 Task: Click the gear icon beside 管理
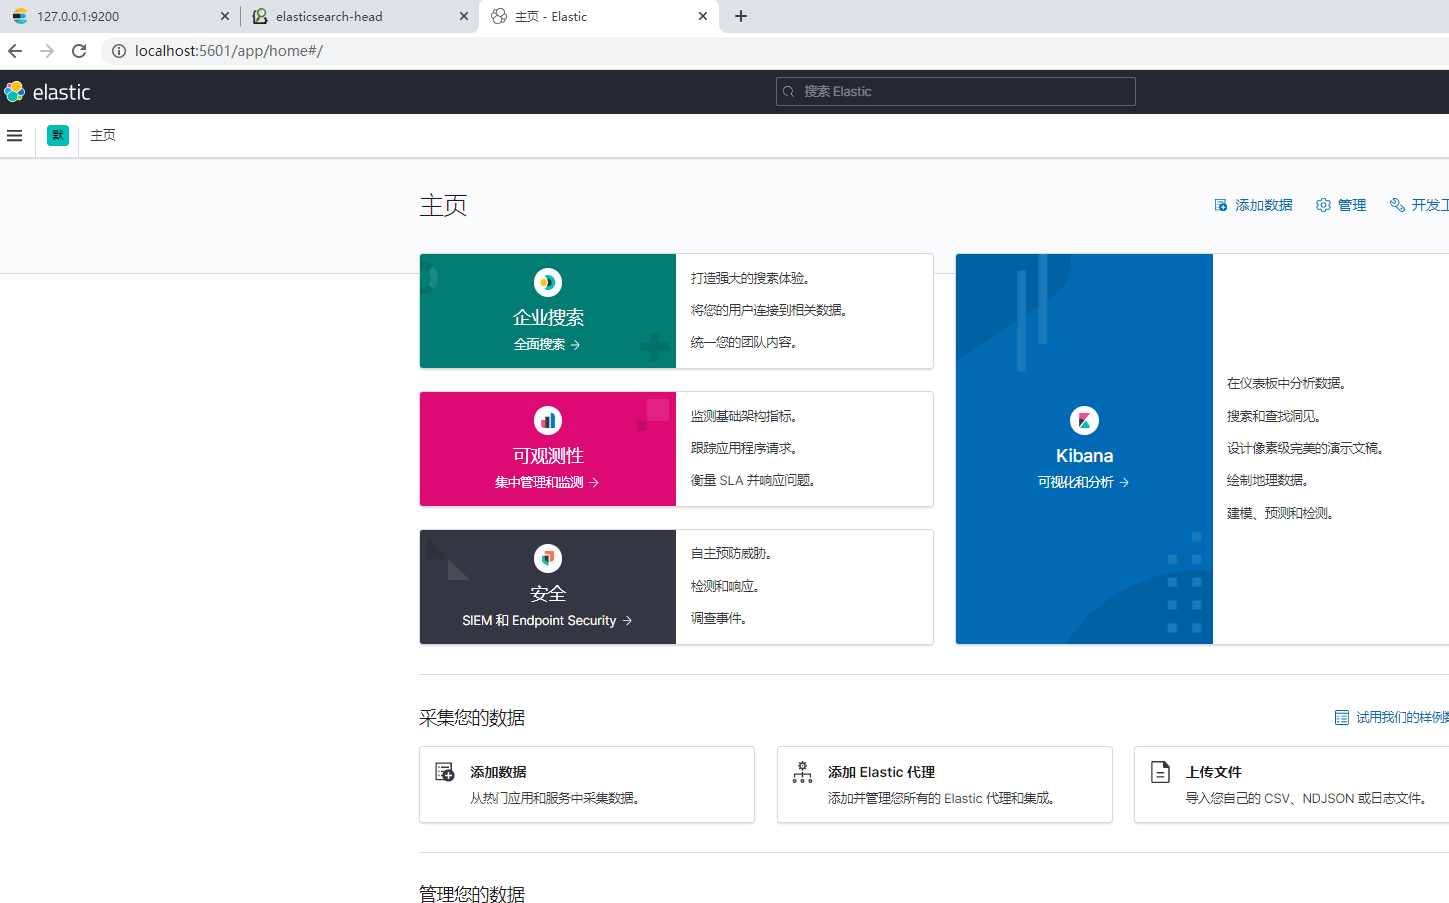[x=1323, y=205]
